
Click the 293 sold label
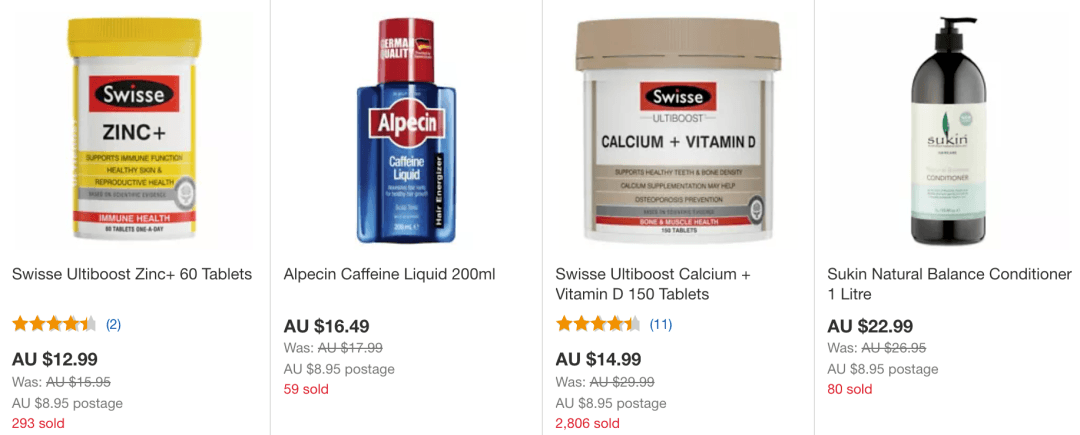click(38, 423)
